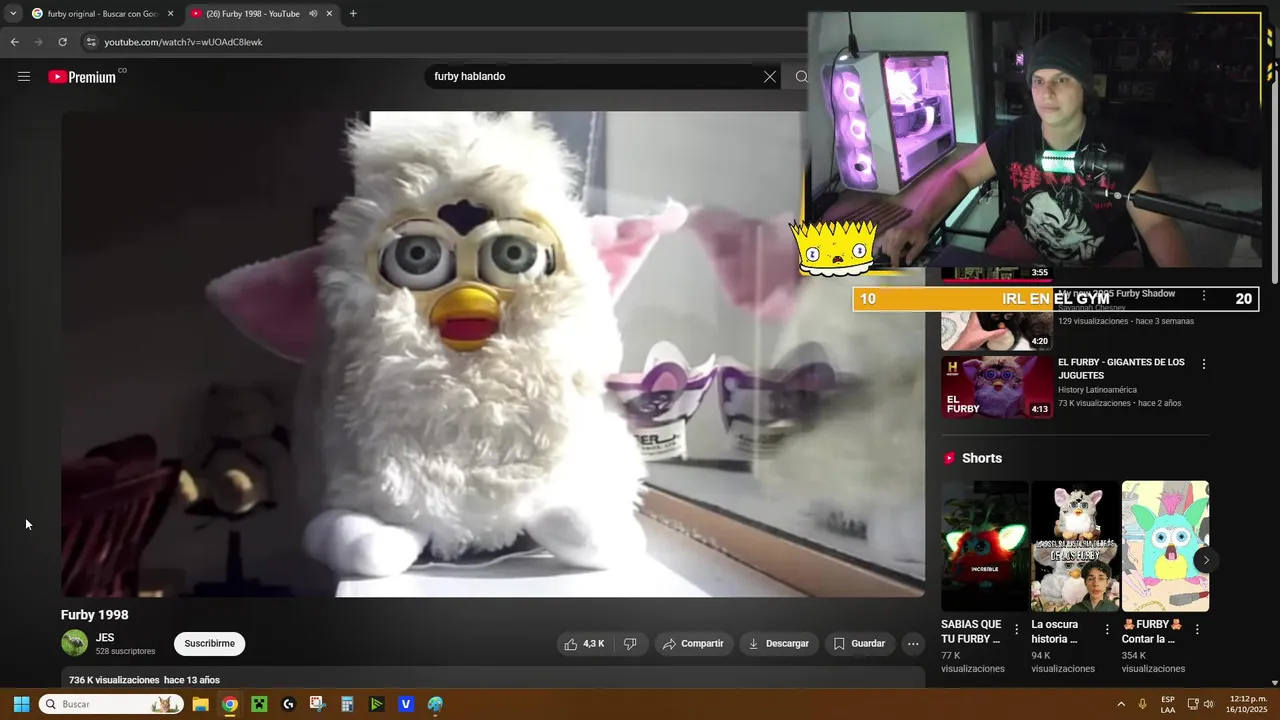
Task: Open options for SABIAS QUE TU FURBY short
Action: [x=1017, y=630]
